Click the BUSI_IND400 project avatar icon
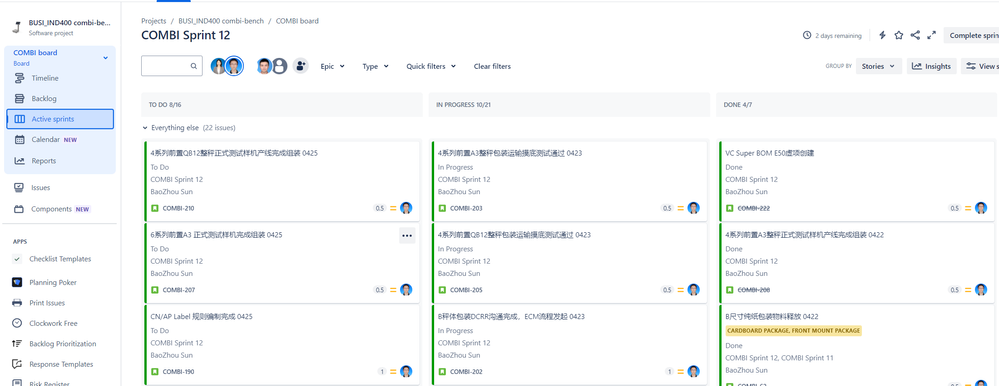999x386 pixels. (x=17, y=27)
